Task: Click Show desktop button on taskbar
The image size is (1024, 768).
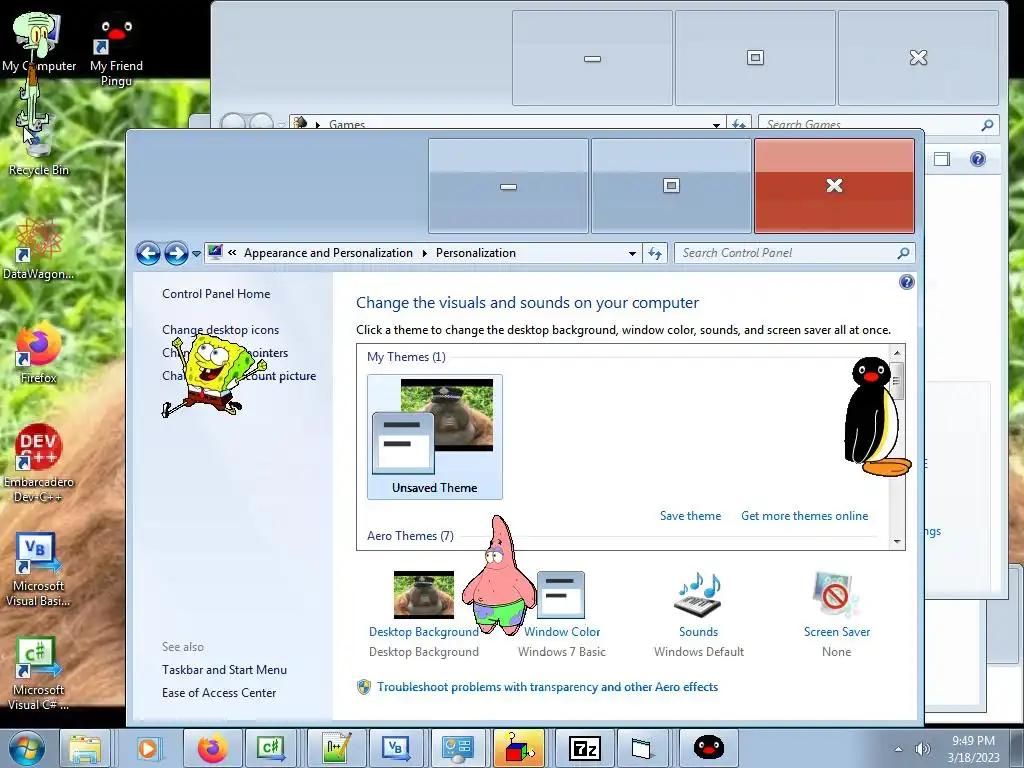Action: coord(1016,748)
